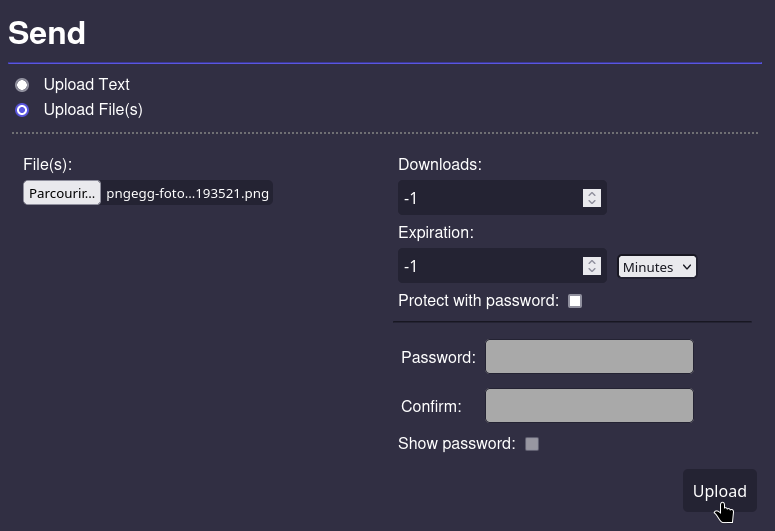Viewport: 775px width, 531px height.
Task: Tick the Show password checkbox
Action: pos(532,444)
